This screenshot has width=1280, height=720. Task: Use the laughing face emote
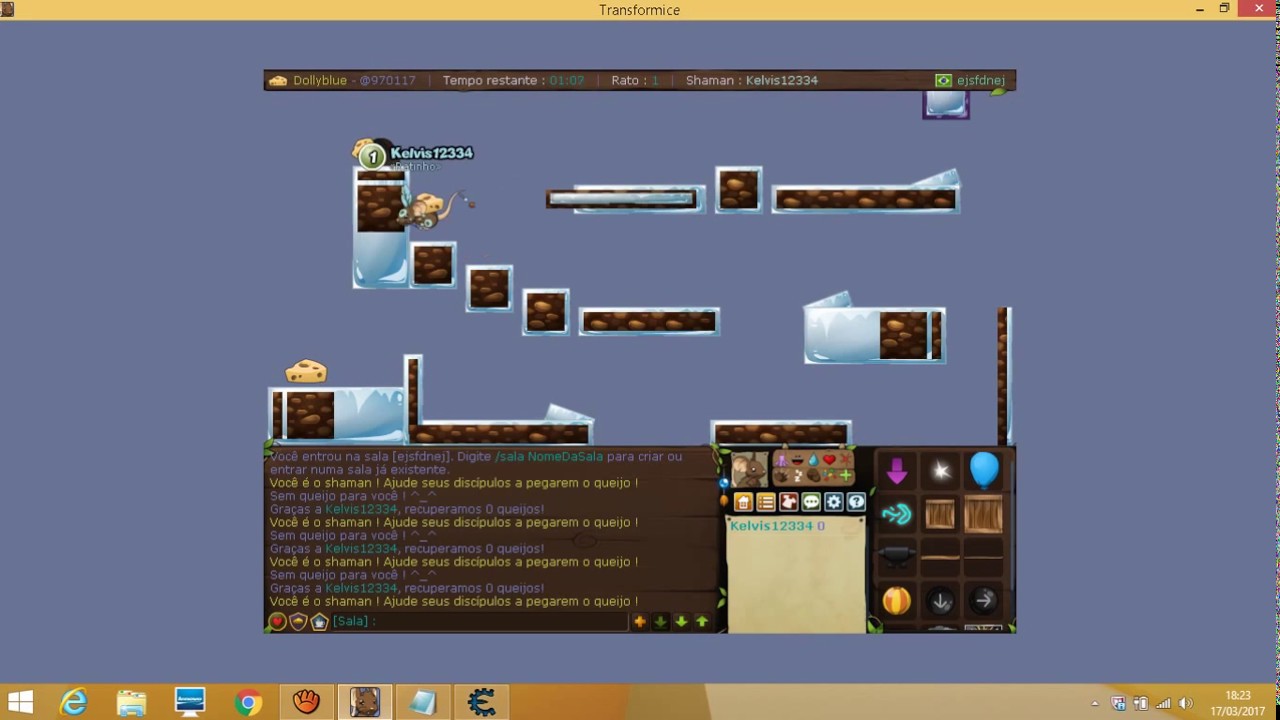click(x=797, y=460)
